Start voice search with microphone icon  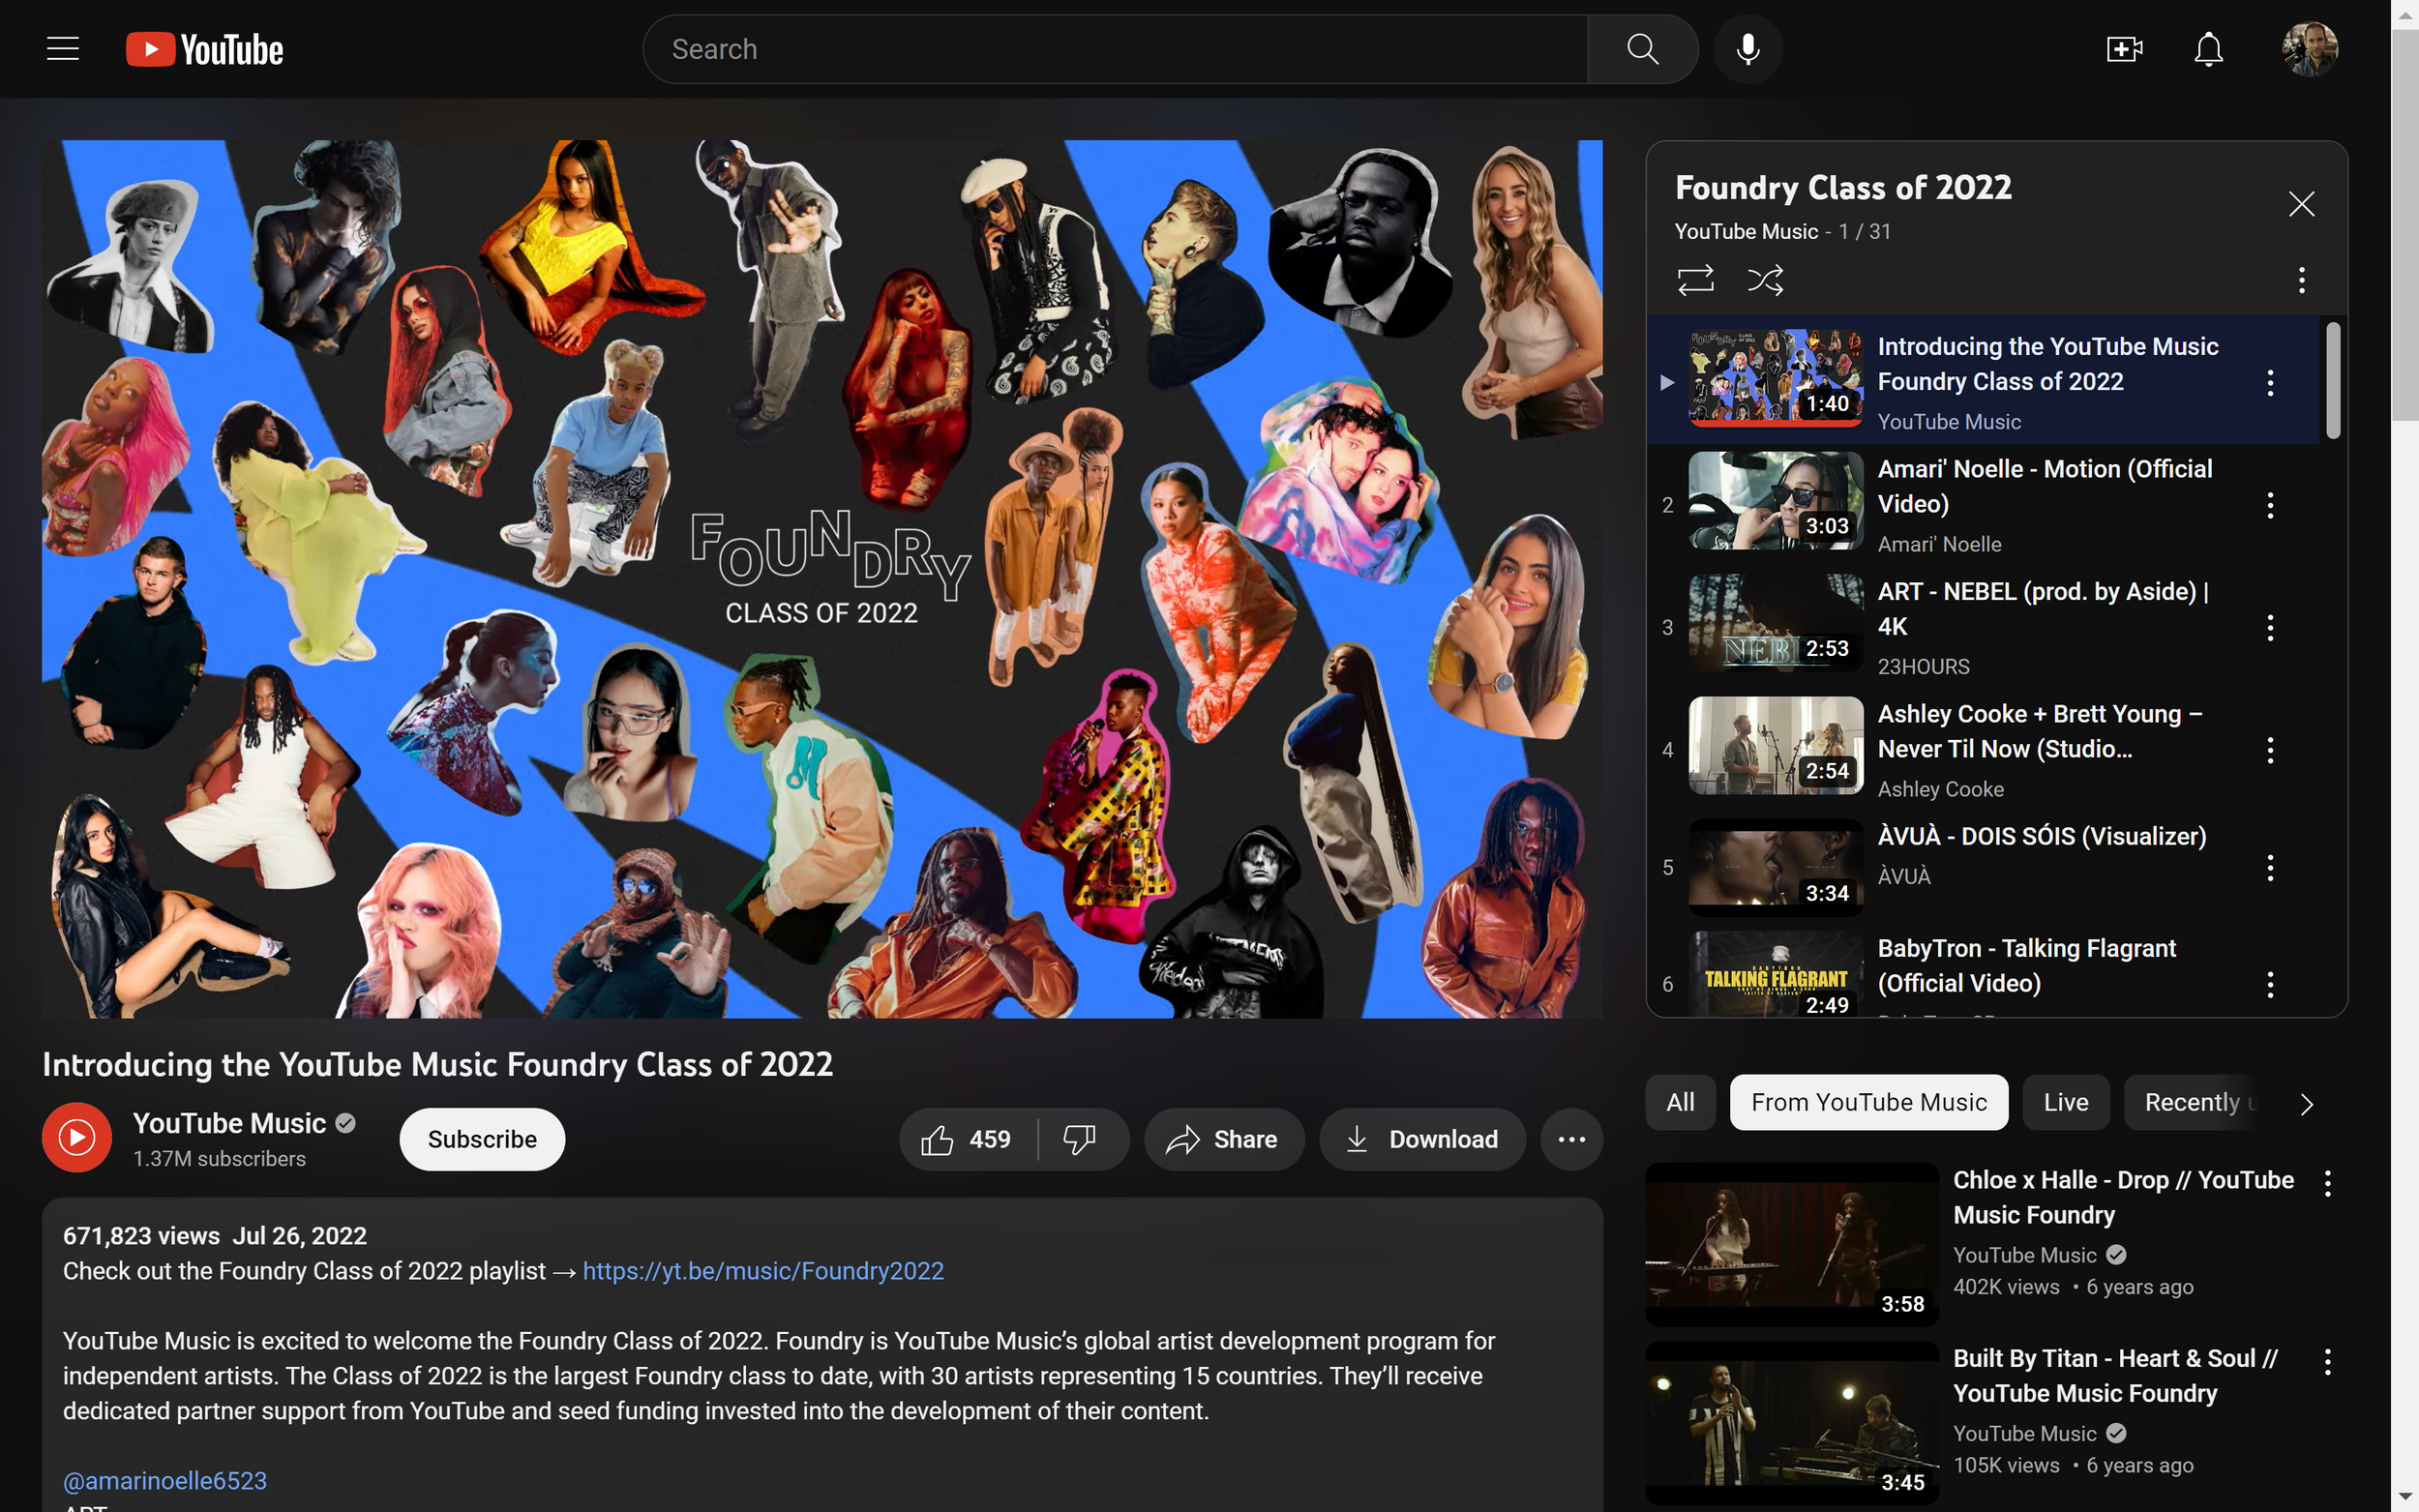(x=1747, y=49)
